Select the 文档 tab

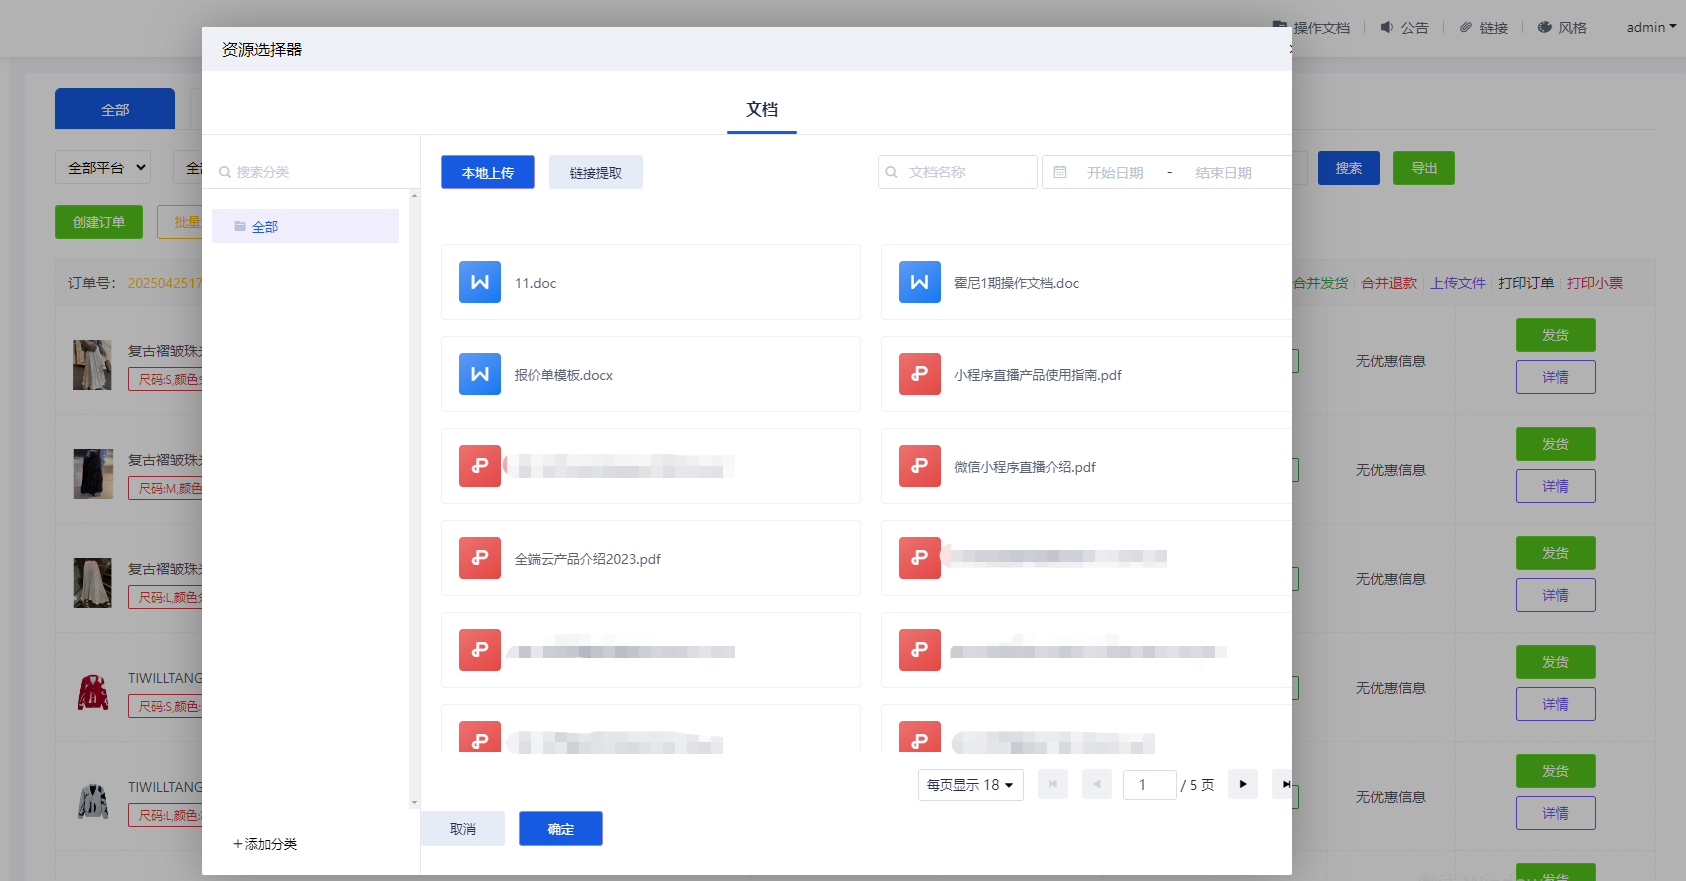[x=761, y=109]
